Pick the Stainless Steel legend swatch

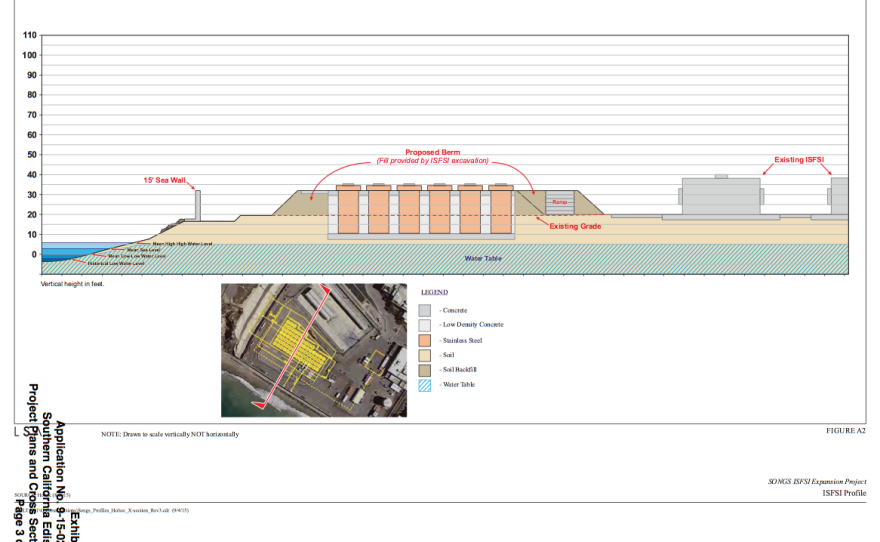click(425, 340)
